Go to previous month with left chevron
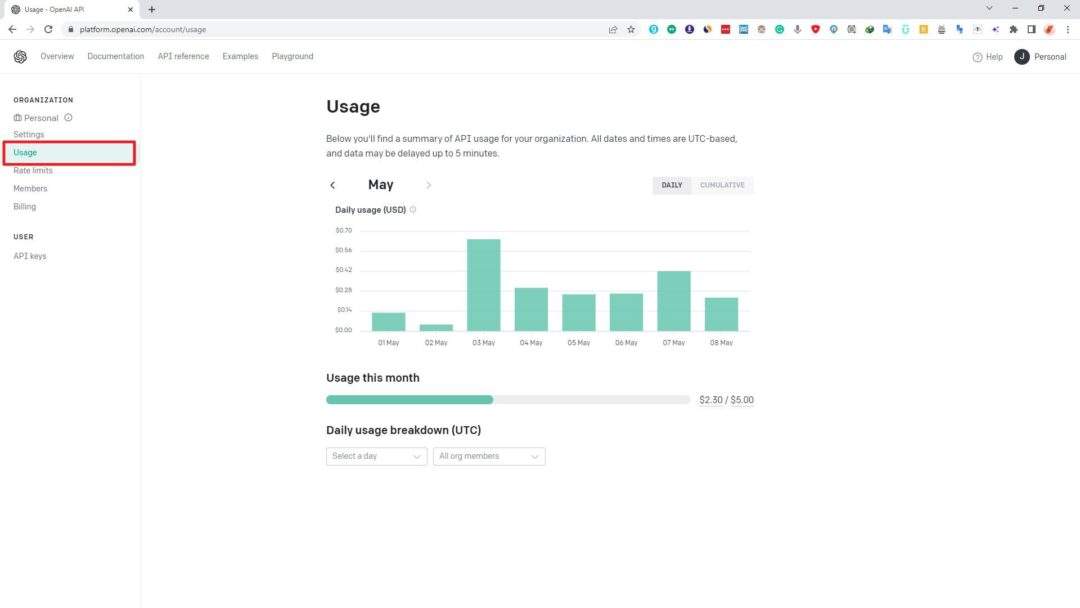The image size is (1080, 608). point(333,185)
